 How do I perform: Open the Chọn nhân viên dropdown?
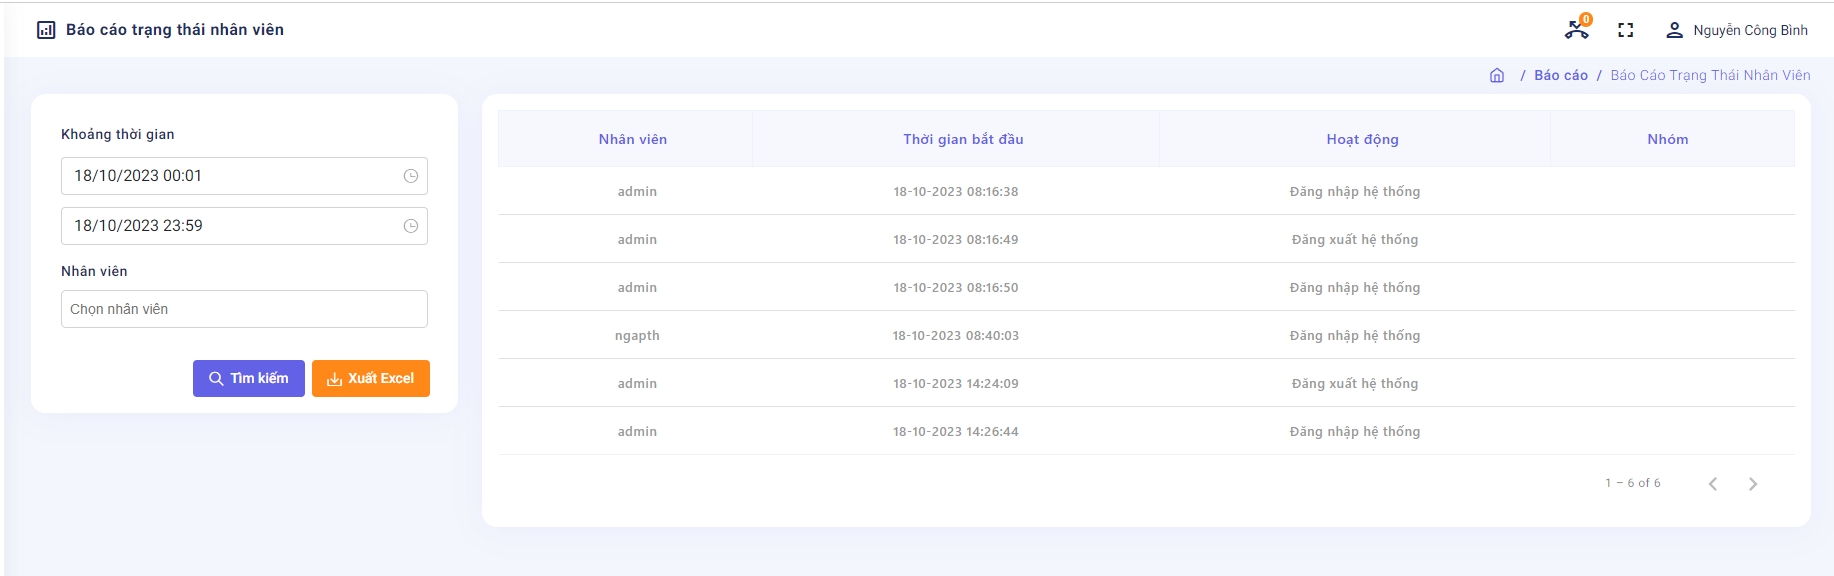click(244, 309)
